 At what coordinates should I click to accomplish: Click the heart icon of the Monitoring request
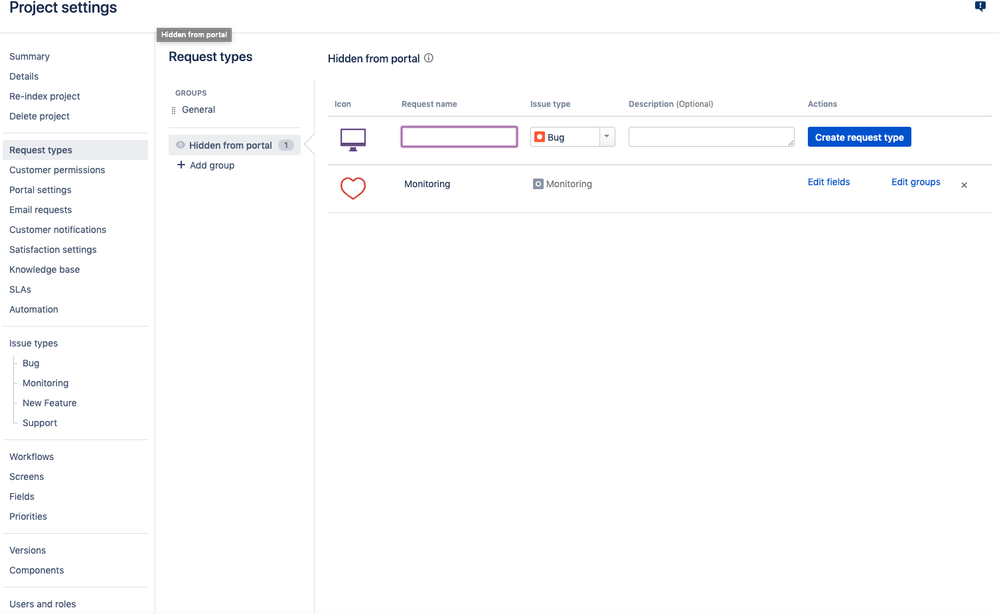pyautogui.click(x=353, y=188)
